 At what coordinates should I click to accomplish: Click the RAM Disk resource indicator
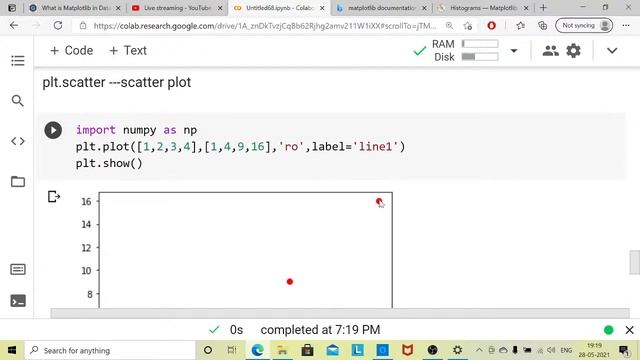(x=465, y=50)
